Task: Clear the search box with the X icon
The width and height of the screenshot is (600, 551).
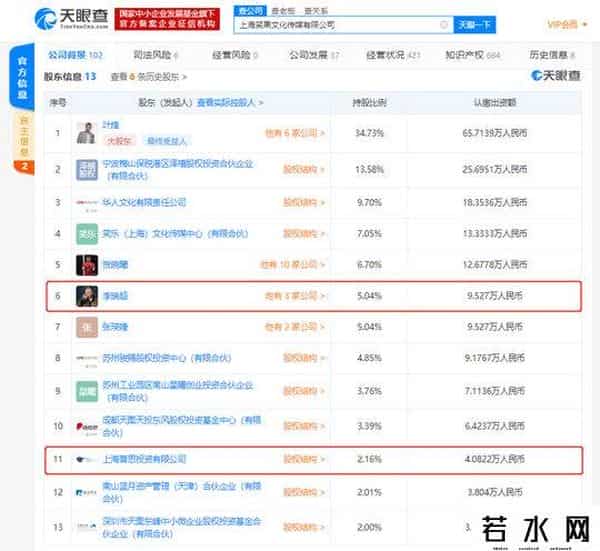Action: pyautogui.click(x=444, y=25)
